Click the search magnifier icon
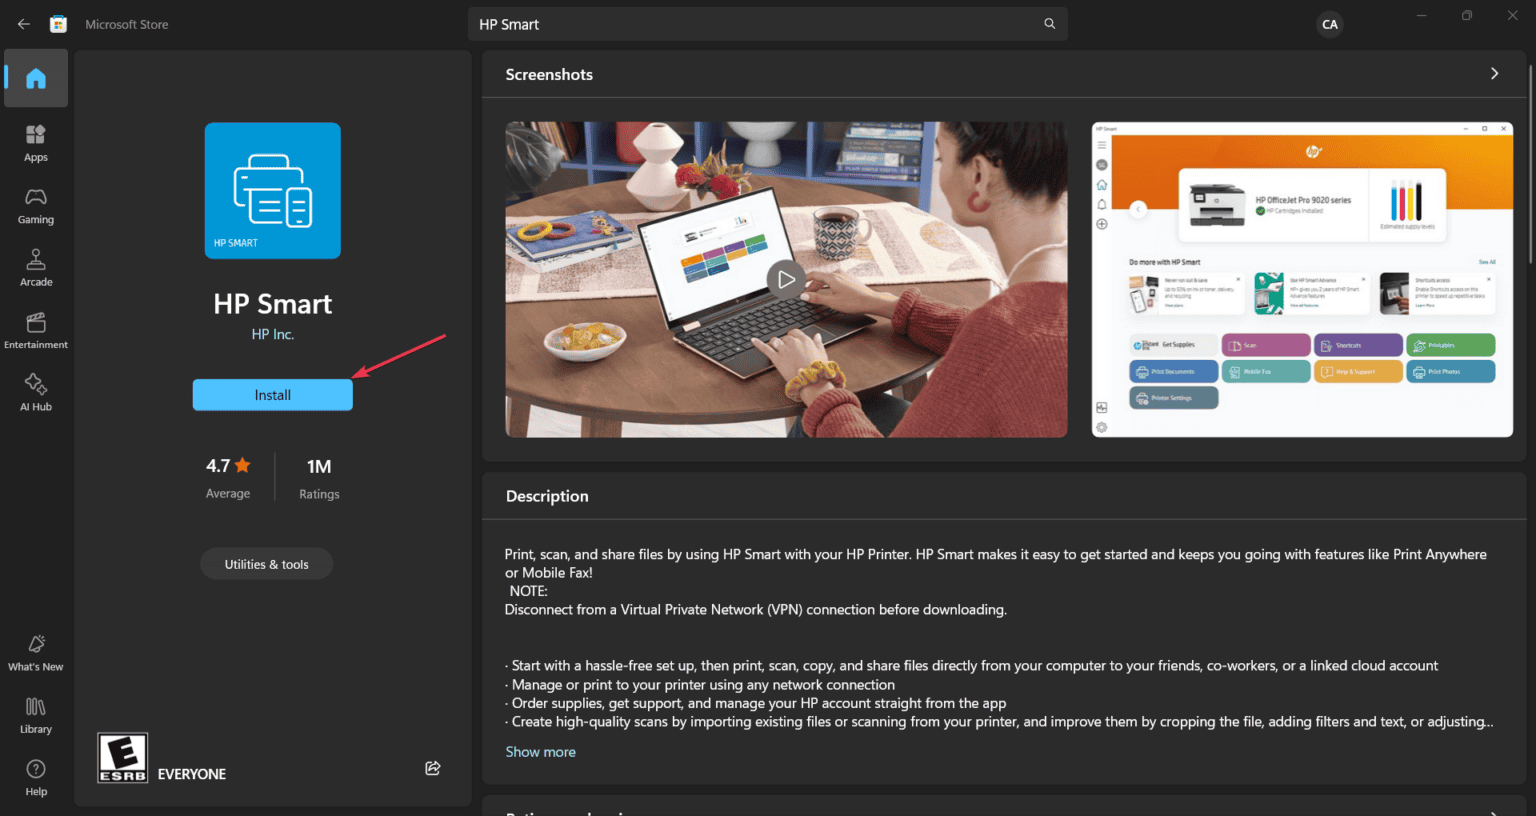 (1050, 24)
